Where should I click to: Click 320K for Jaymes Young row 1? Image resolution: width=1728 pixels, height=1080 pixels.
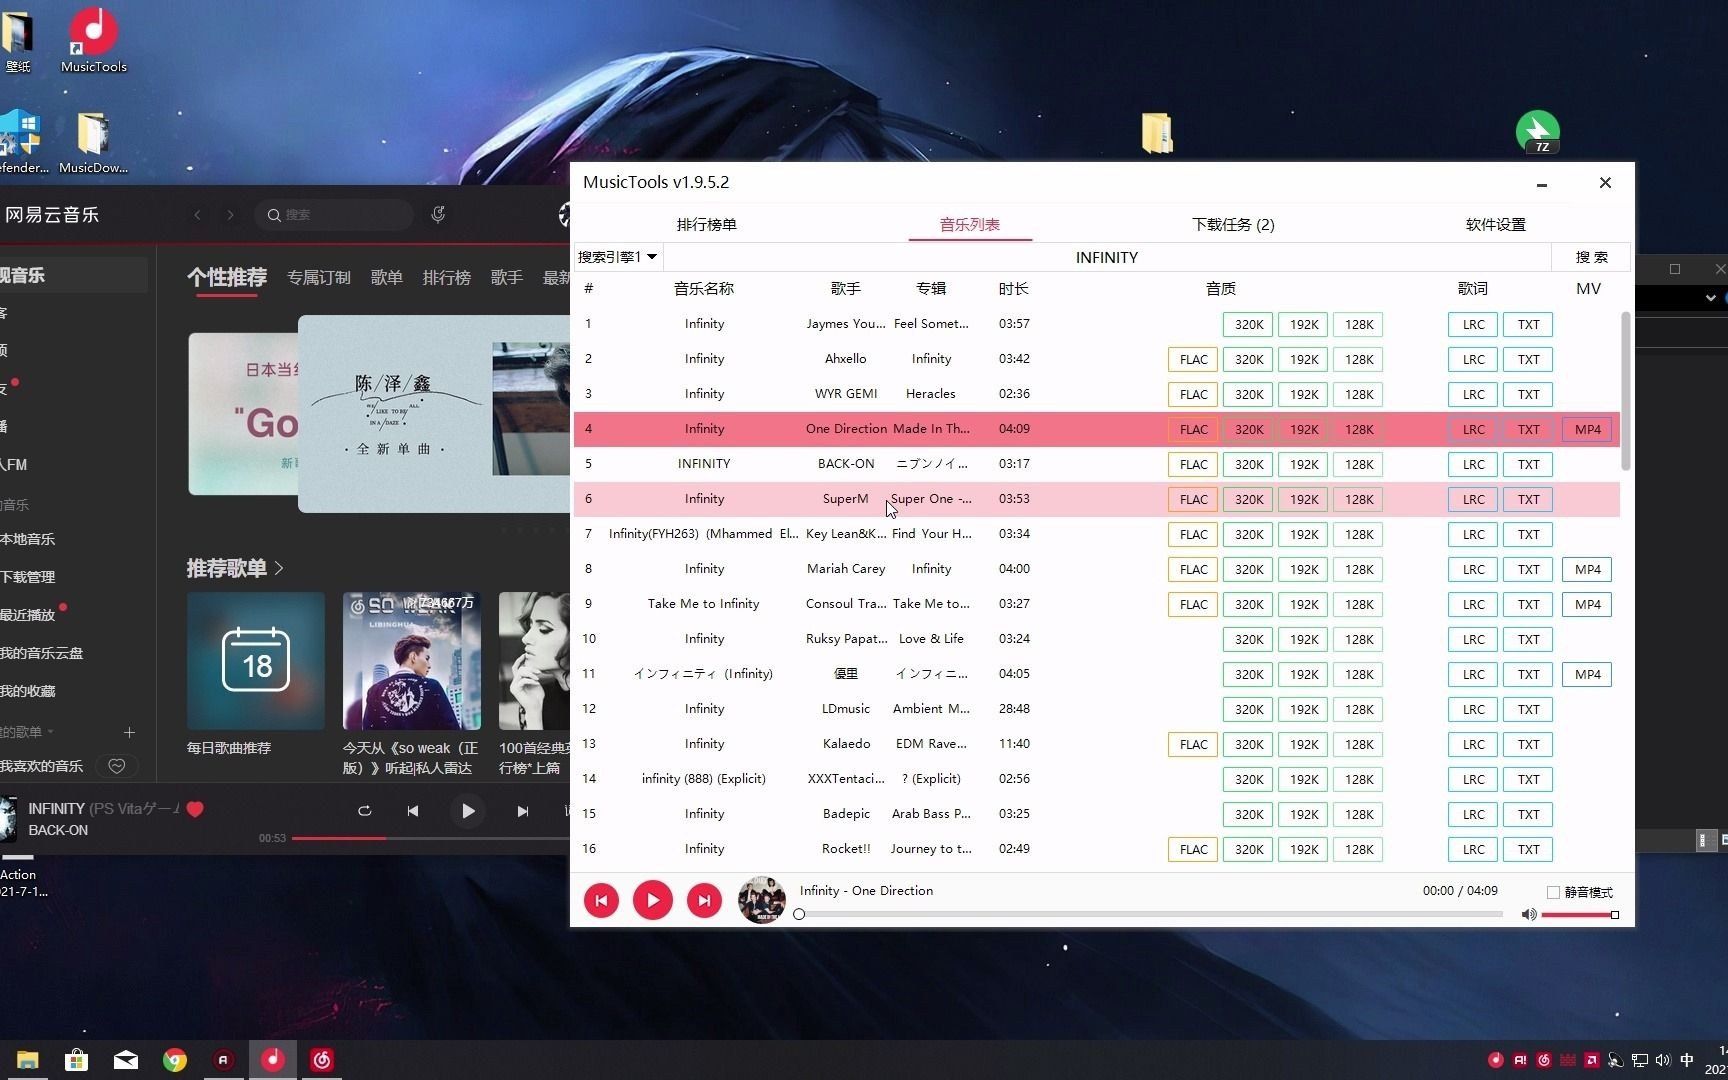click(x=1249, y=324)
